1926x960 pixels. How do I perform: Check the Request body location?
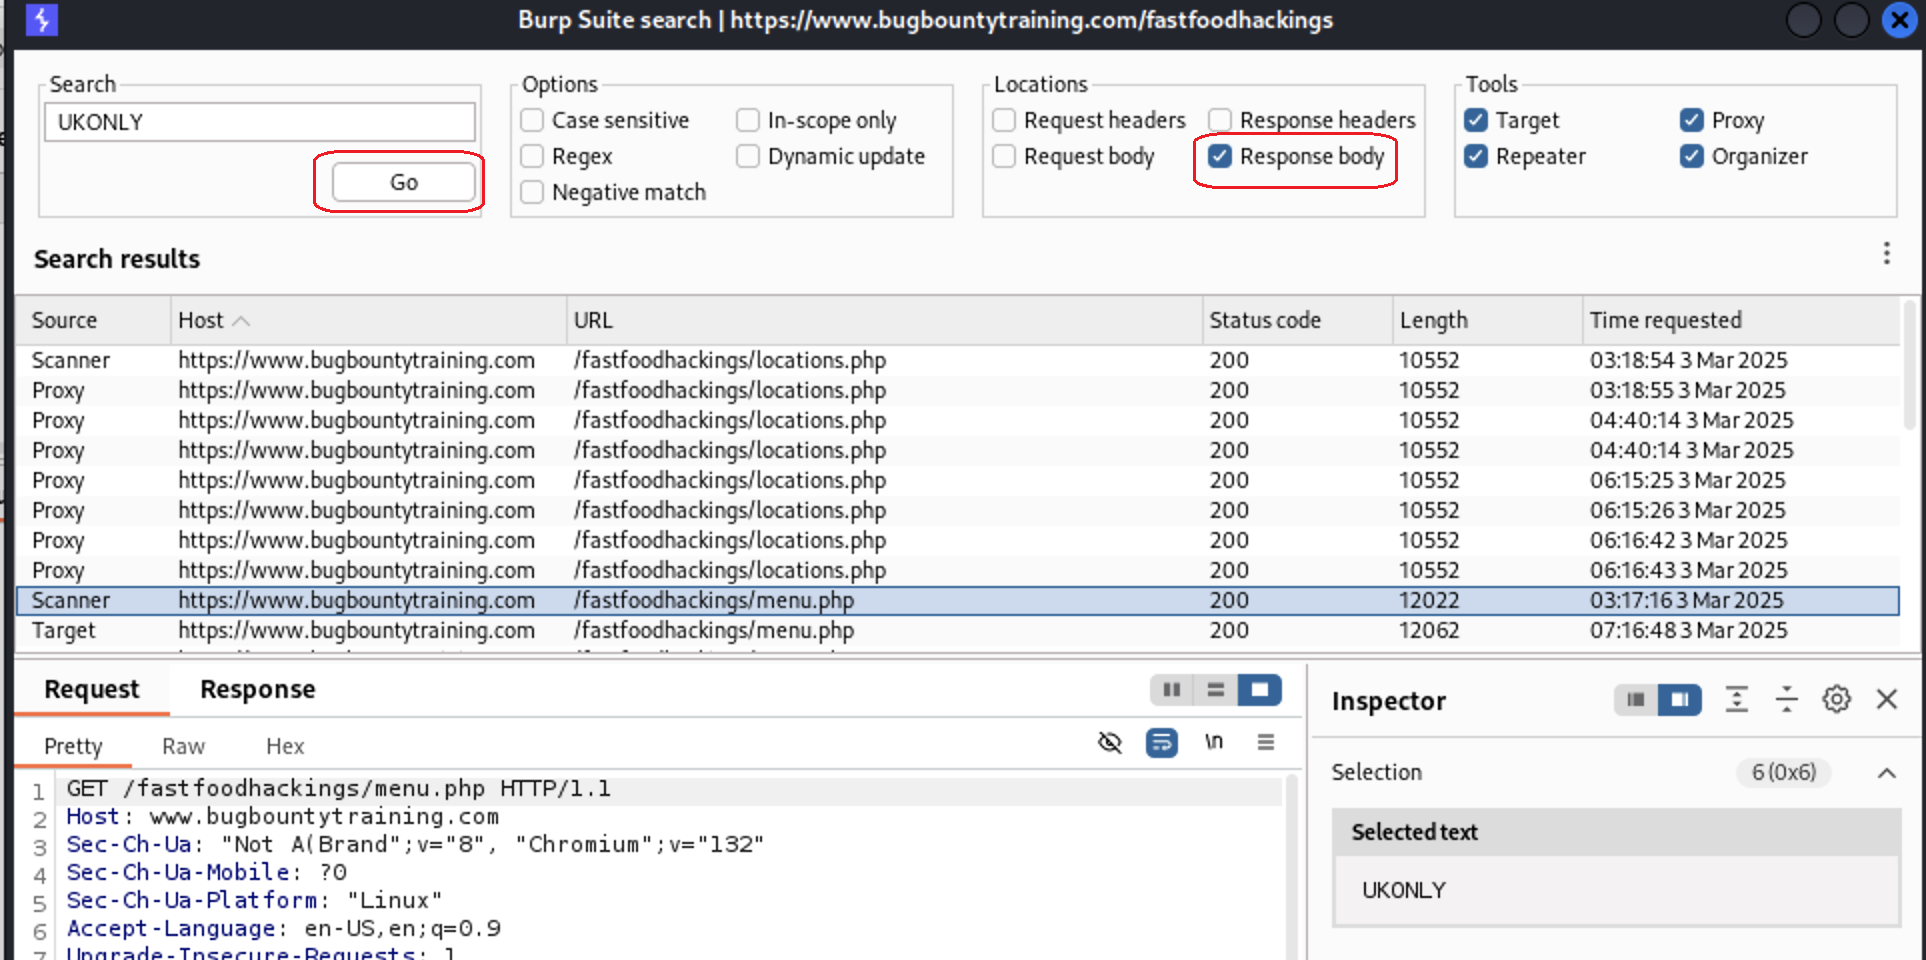coord(1004,156)
